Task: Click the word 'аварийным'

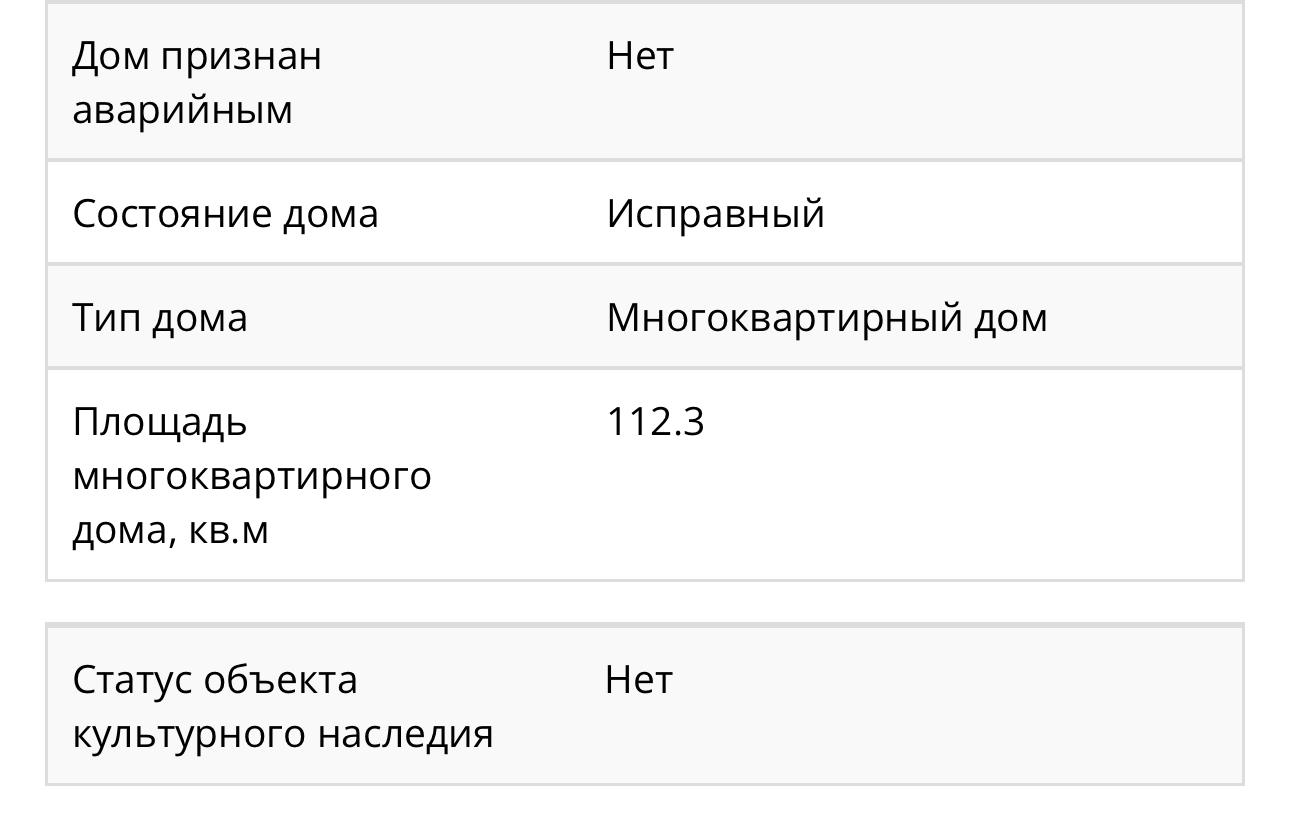Action: [x=182, y=110]
